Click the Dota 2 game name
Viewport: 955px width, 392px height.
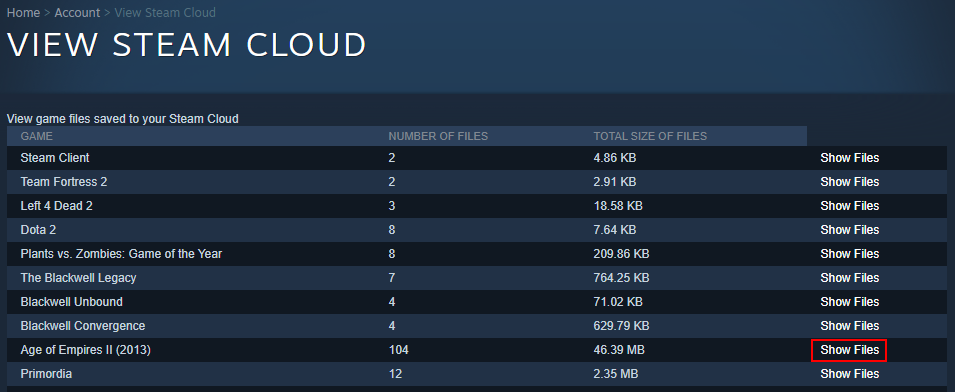[x=38, y=230]
